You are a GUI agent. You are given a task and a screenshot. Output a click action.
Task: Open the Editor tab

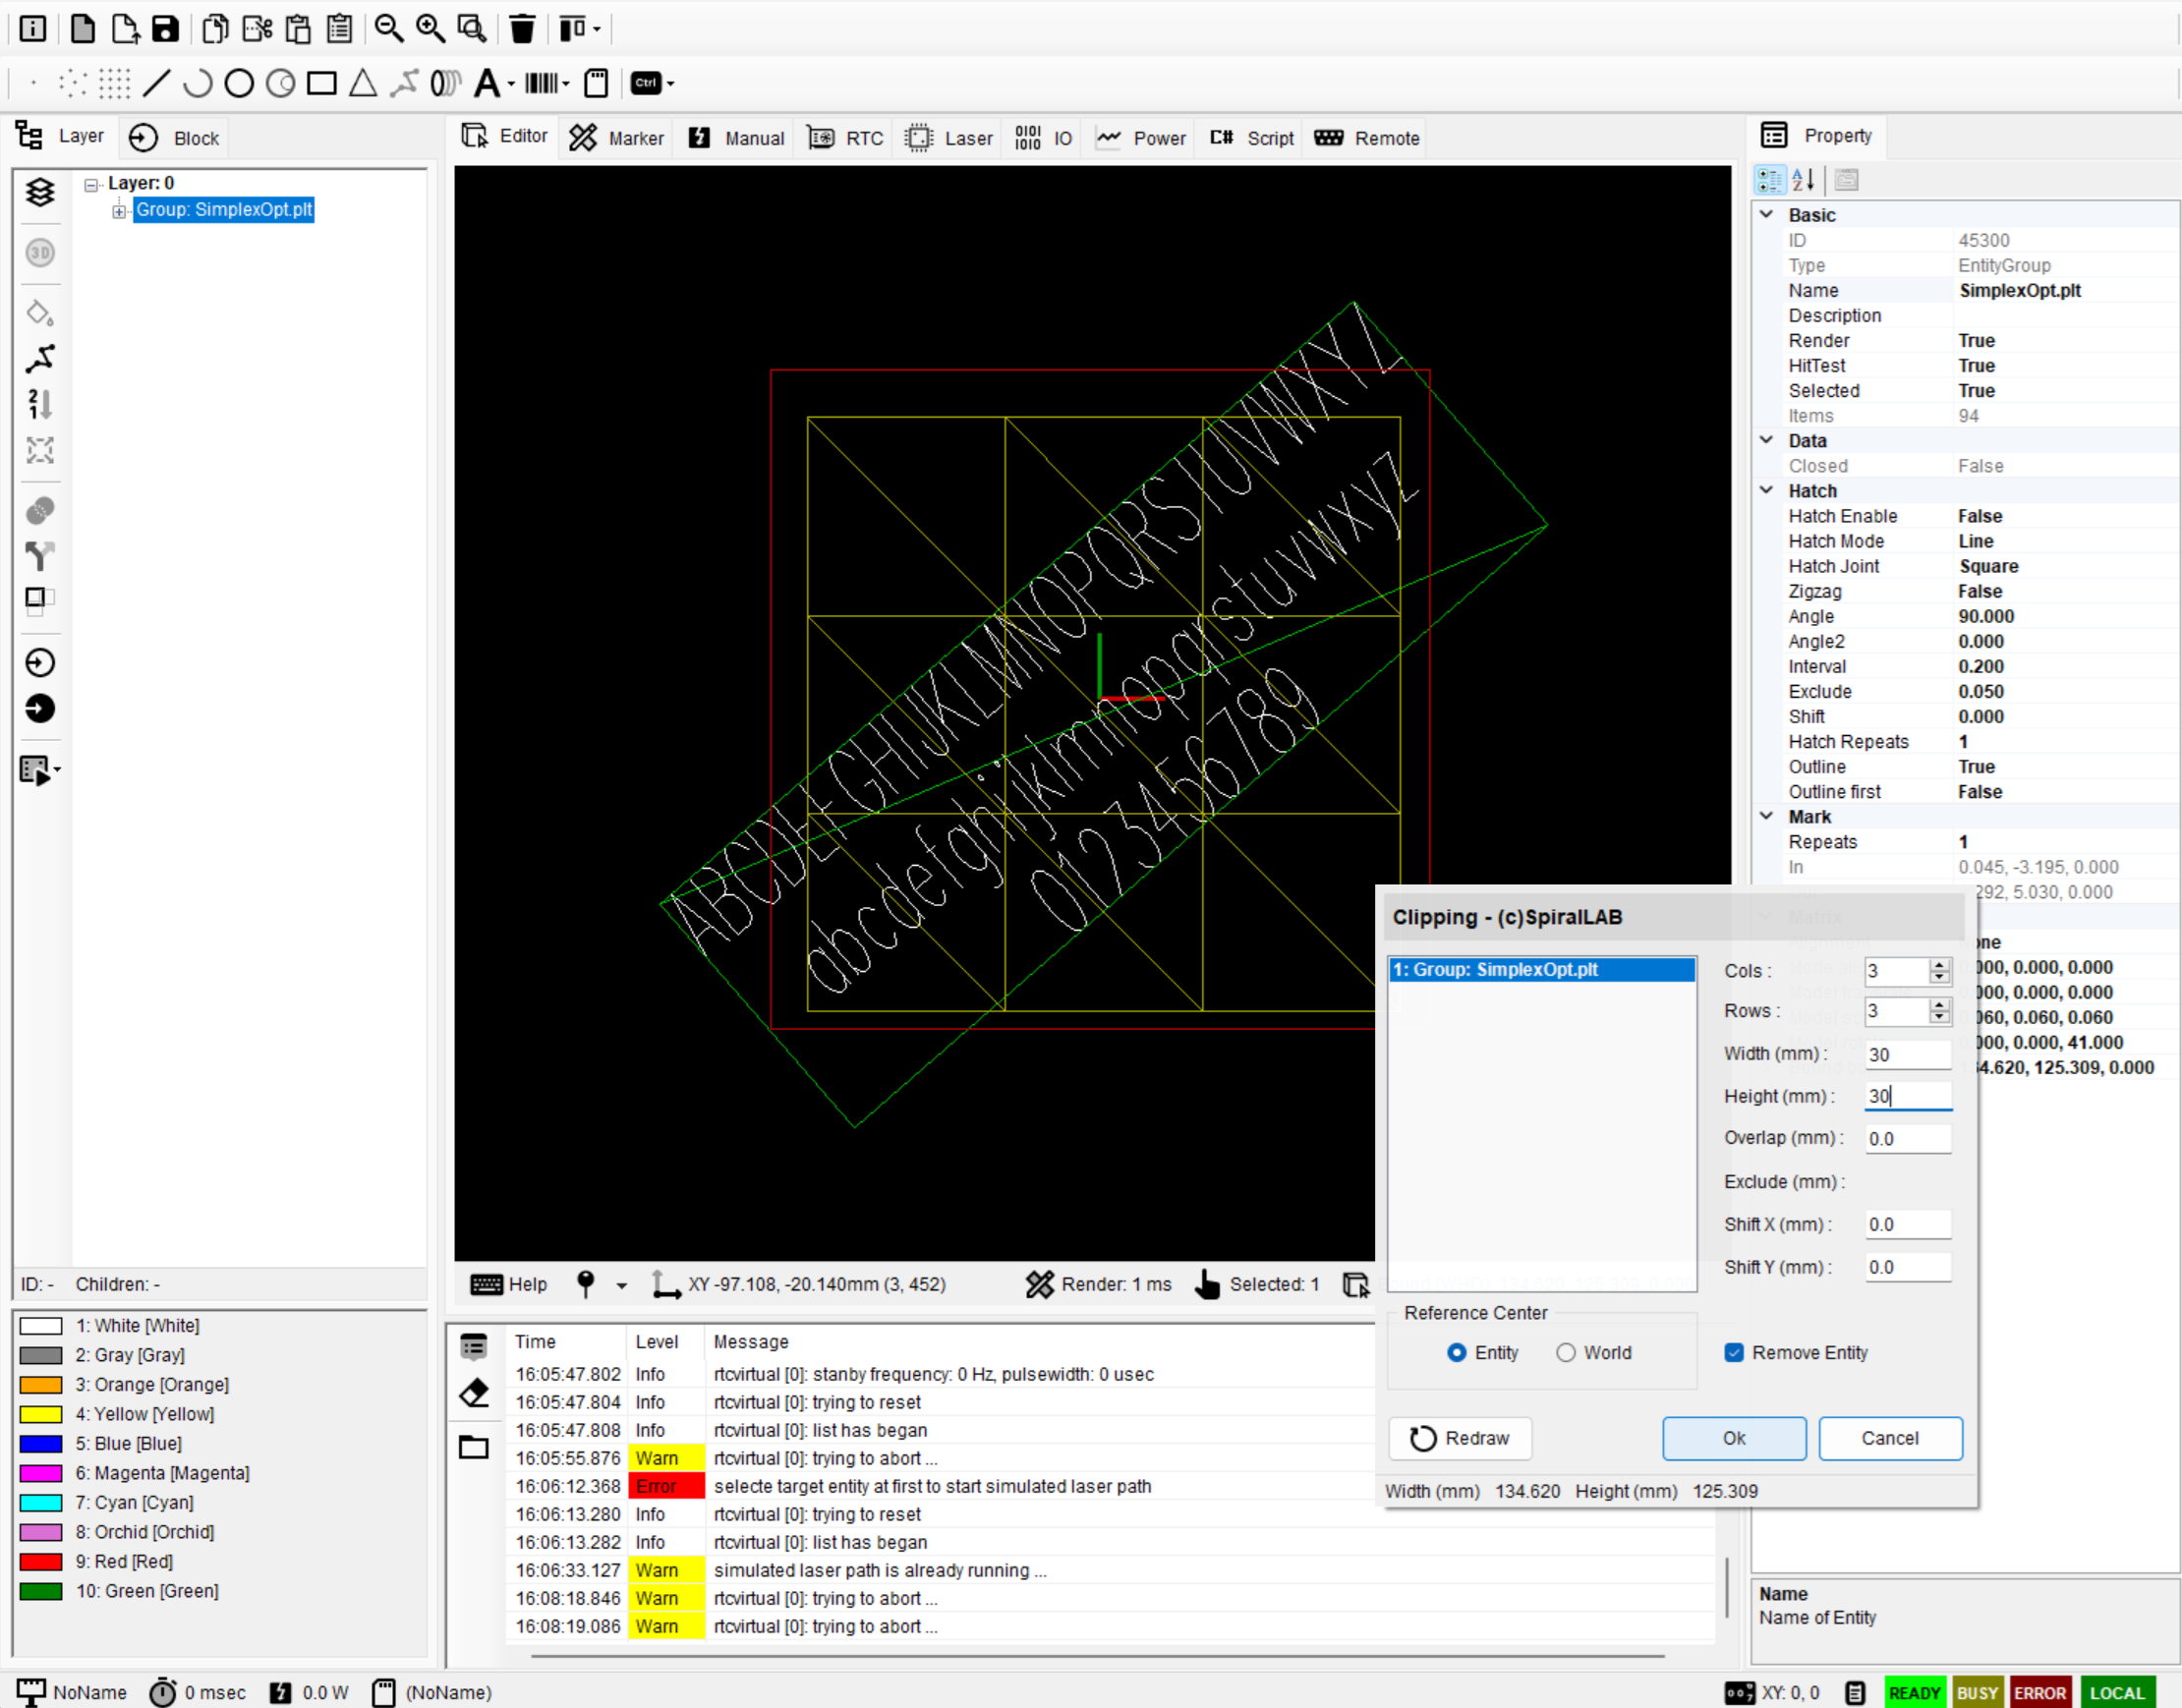click(505, 137)
